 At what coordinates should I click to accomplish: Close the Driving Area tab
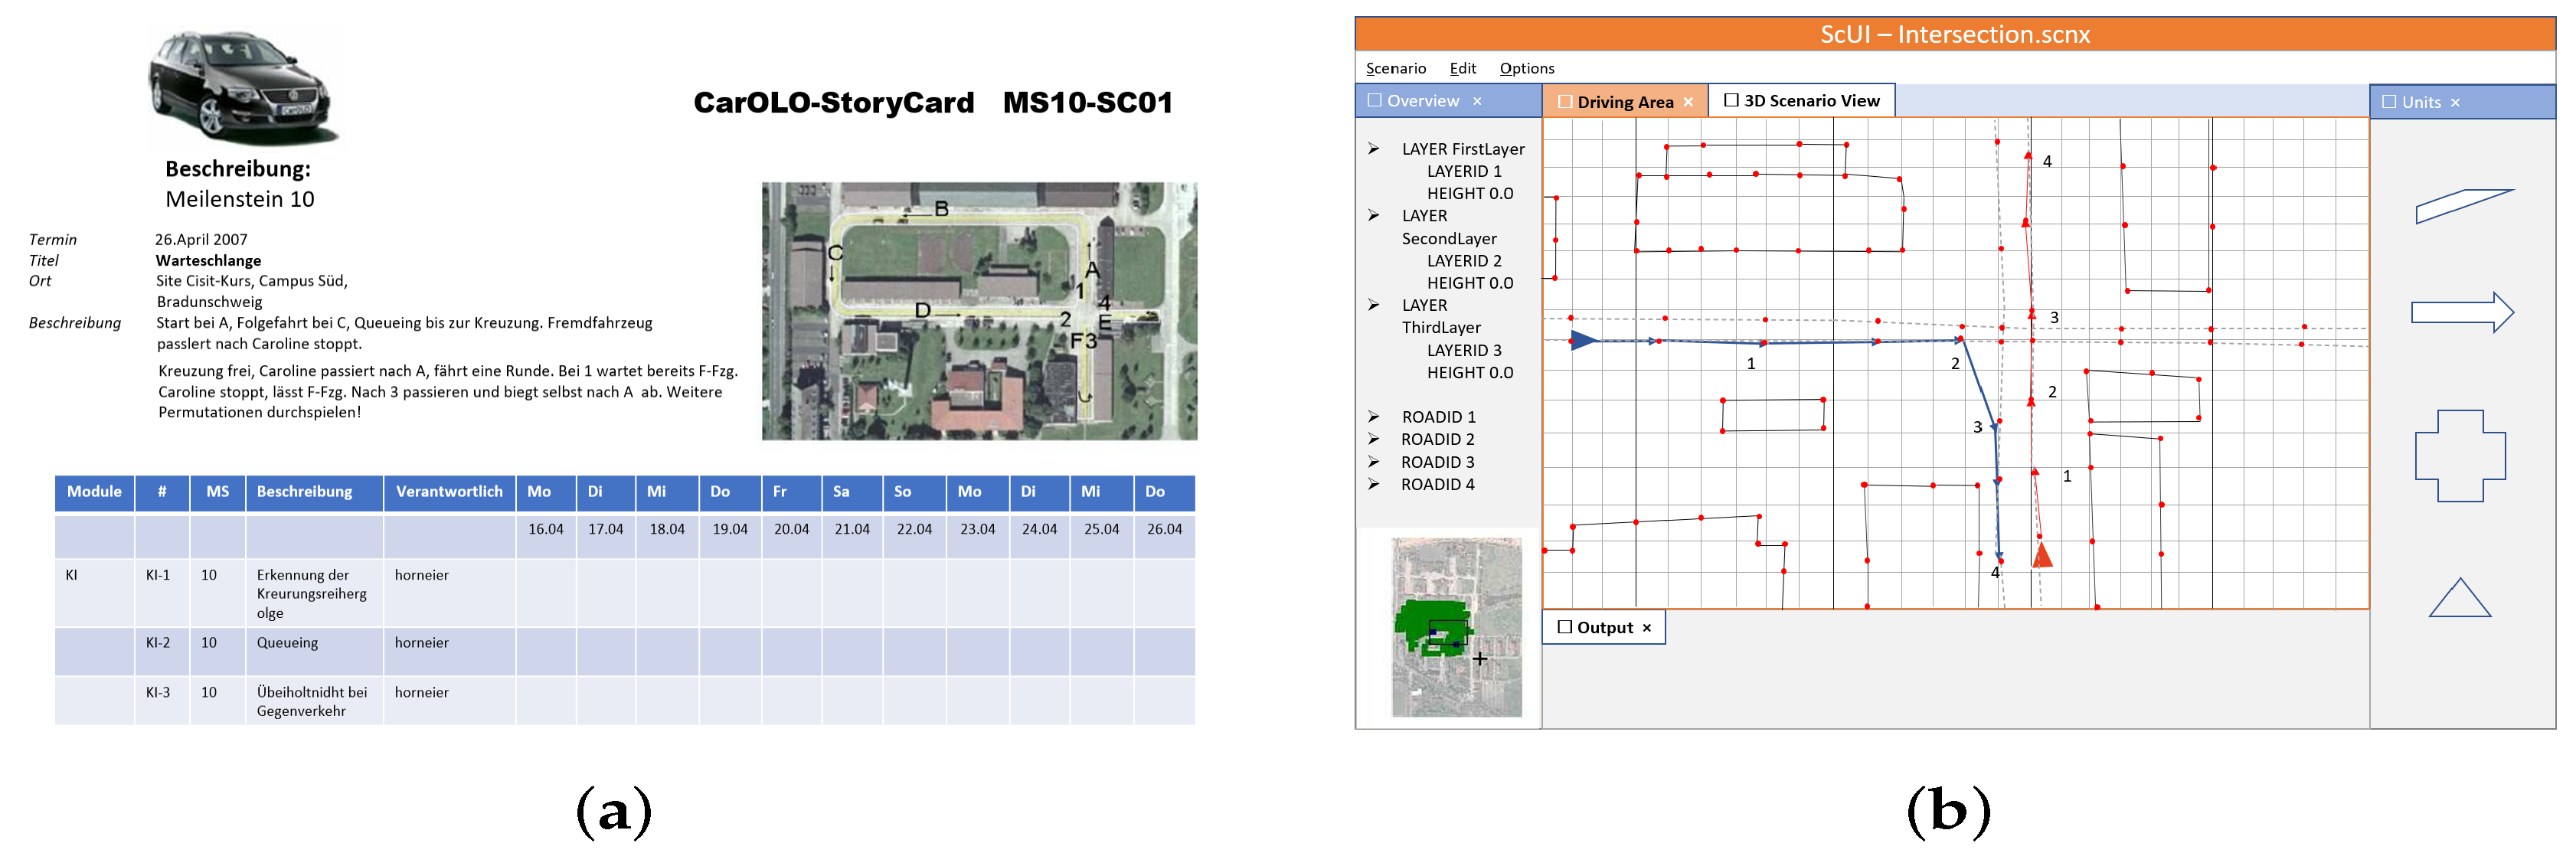click(1688, 102)
